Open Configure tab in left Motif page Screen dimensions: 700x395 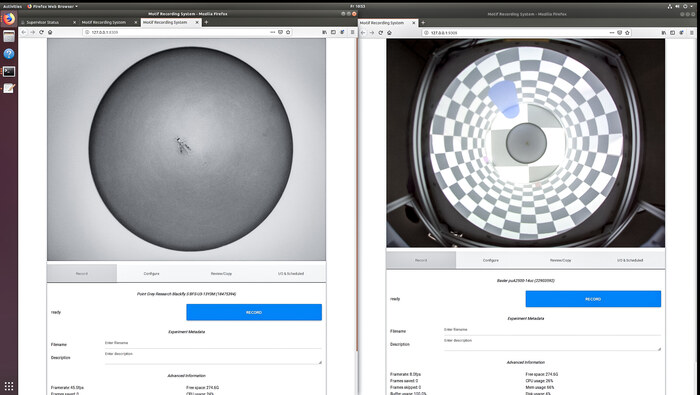151,274
